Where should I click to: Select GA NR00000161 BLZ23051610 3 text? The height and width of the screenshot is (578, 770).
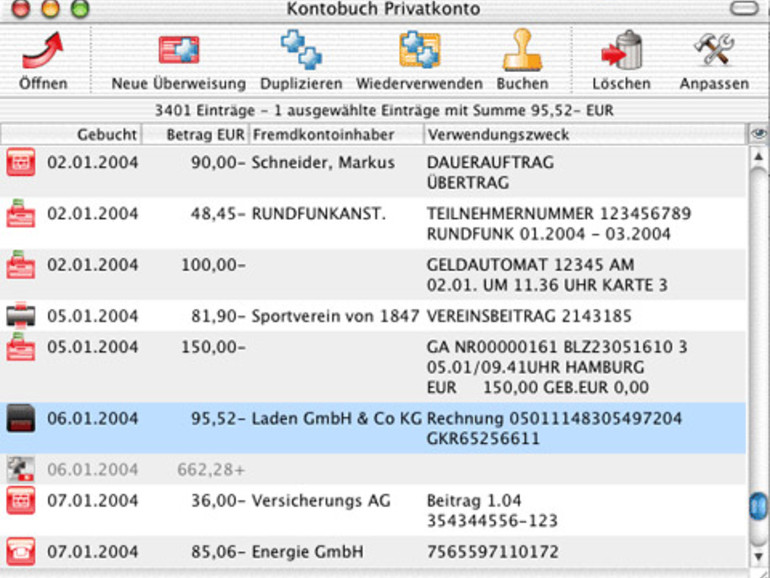pyautogui.click(x=557, y=347)
